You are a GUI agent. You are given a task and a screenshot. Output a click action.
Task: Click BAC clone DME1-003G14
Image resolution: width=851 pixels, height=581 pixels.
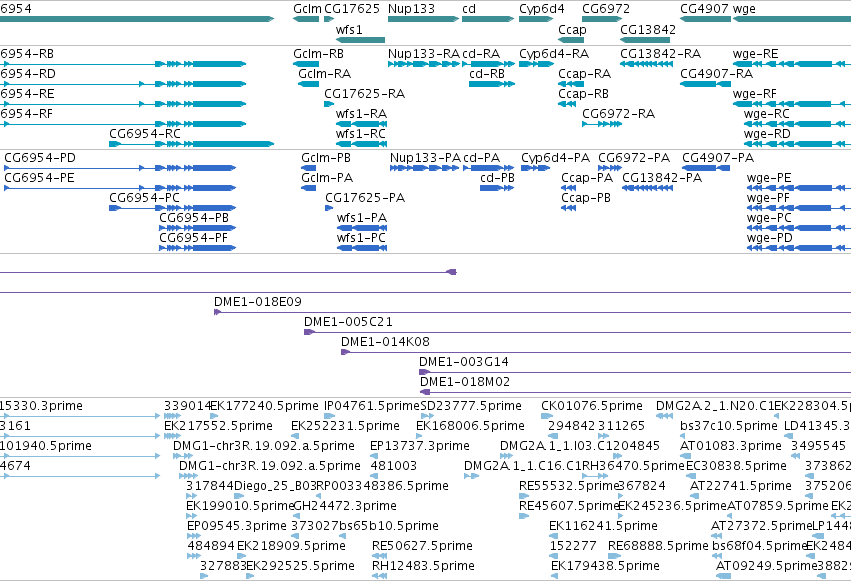(463, 362)
